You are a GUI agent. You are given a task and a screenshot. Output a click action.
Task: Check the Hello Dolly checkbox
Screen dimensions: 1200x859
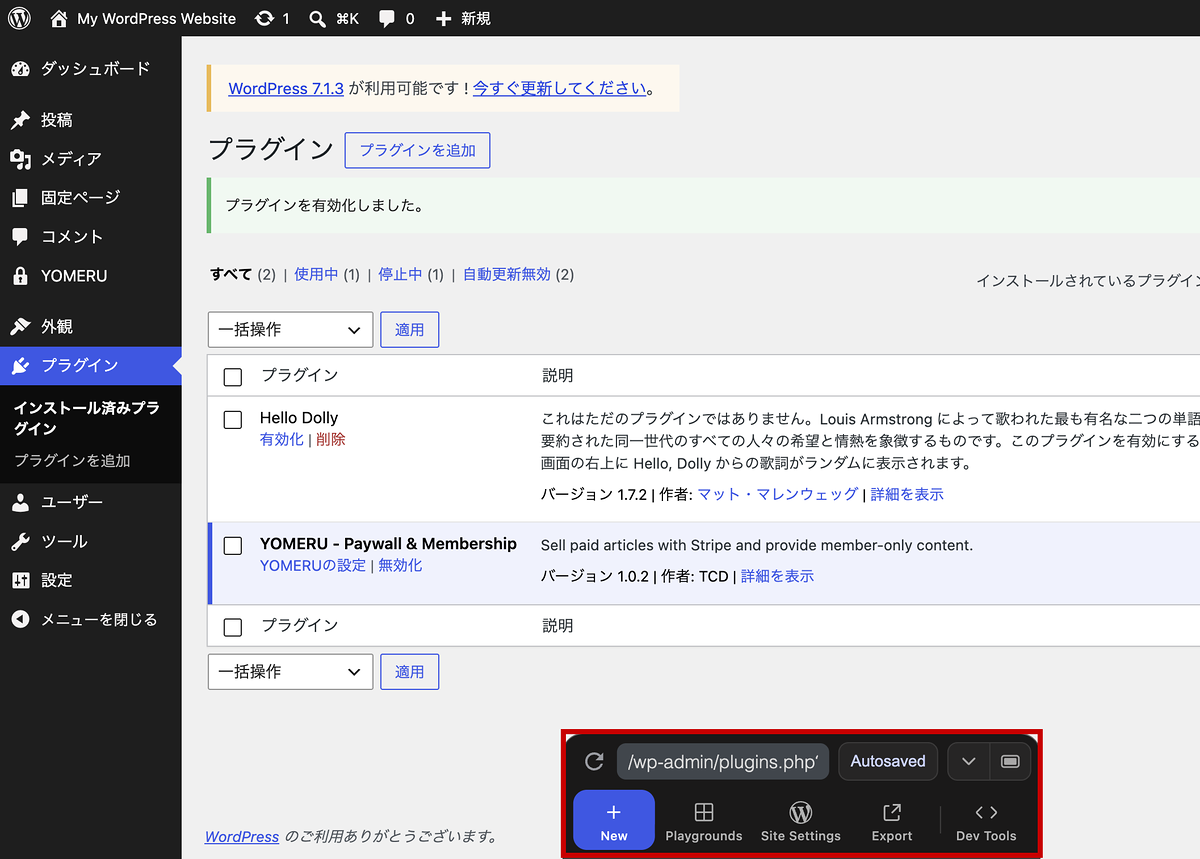[233, 420]
